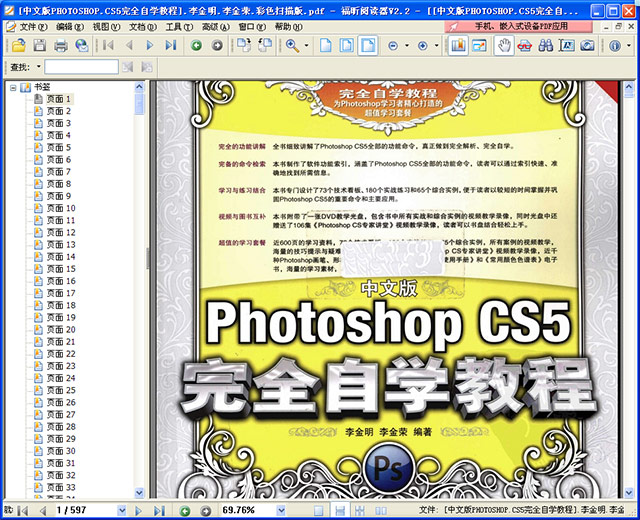The height and width of the screenshot is (520, 640).
Task: Click the Actual Size page icon
Action: [x=325, y=45]
